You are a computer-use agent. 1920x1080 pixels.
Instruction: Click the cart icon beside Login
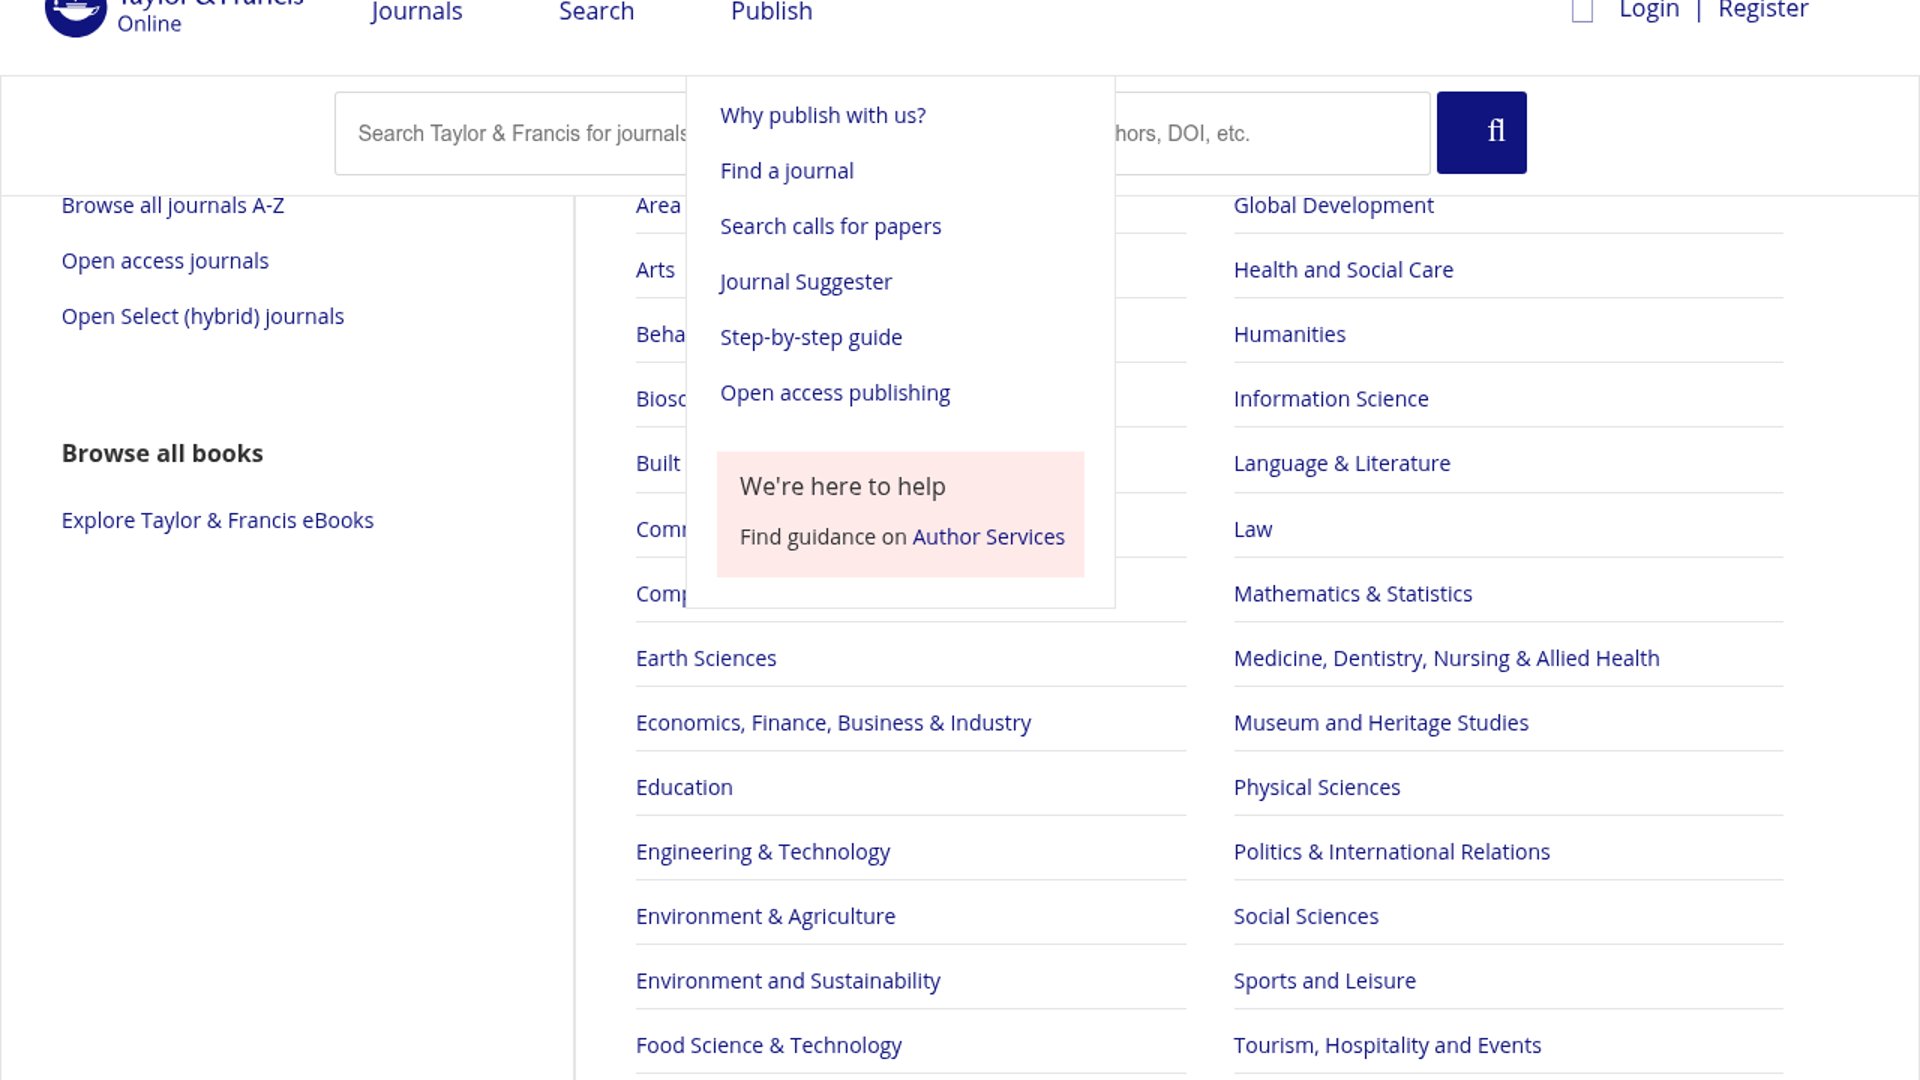click(x=1582, y=12)
